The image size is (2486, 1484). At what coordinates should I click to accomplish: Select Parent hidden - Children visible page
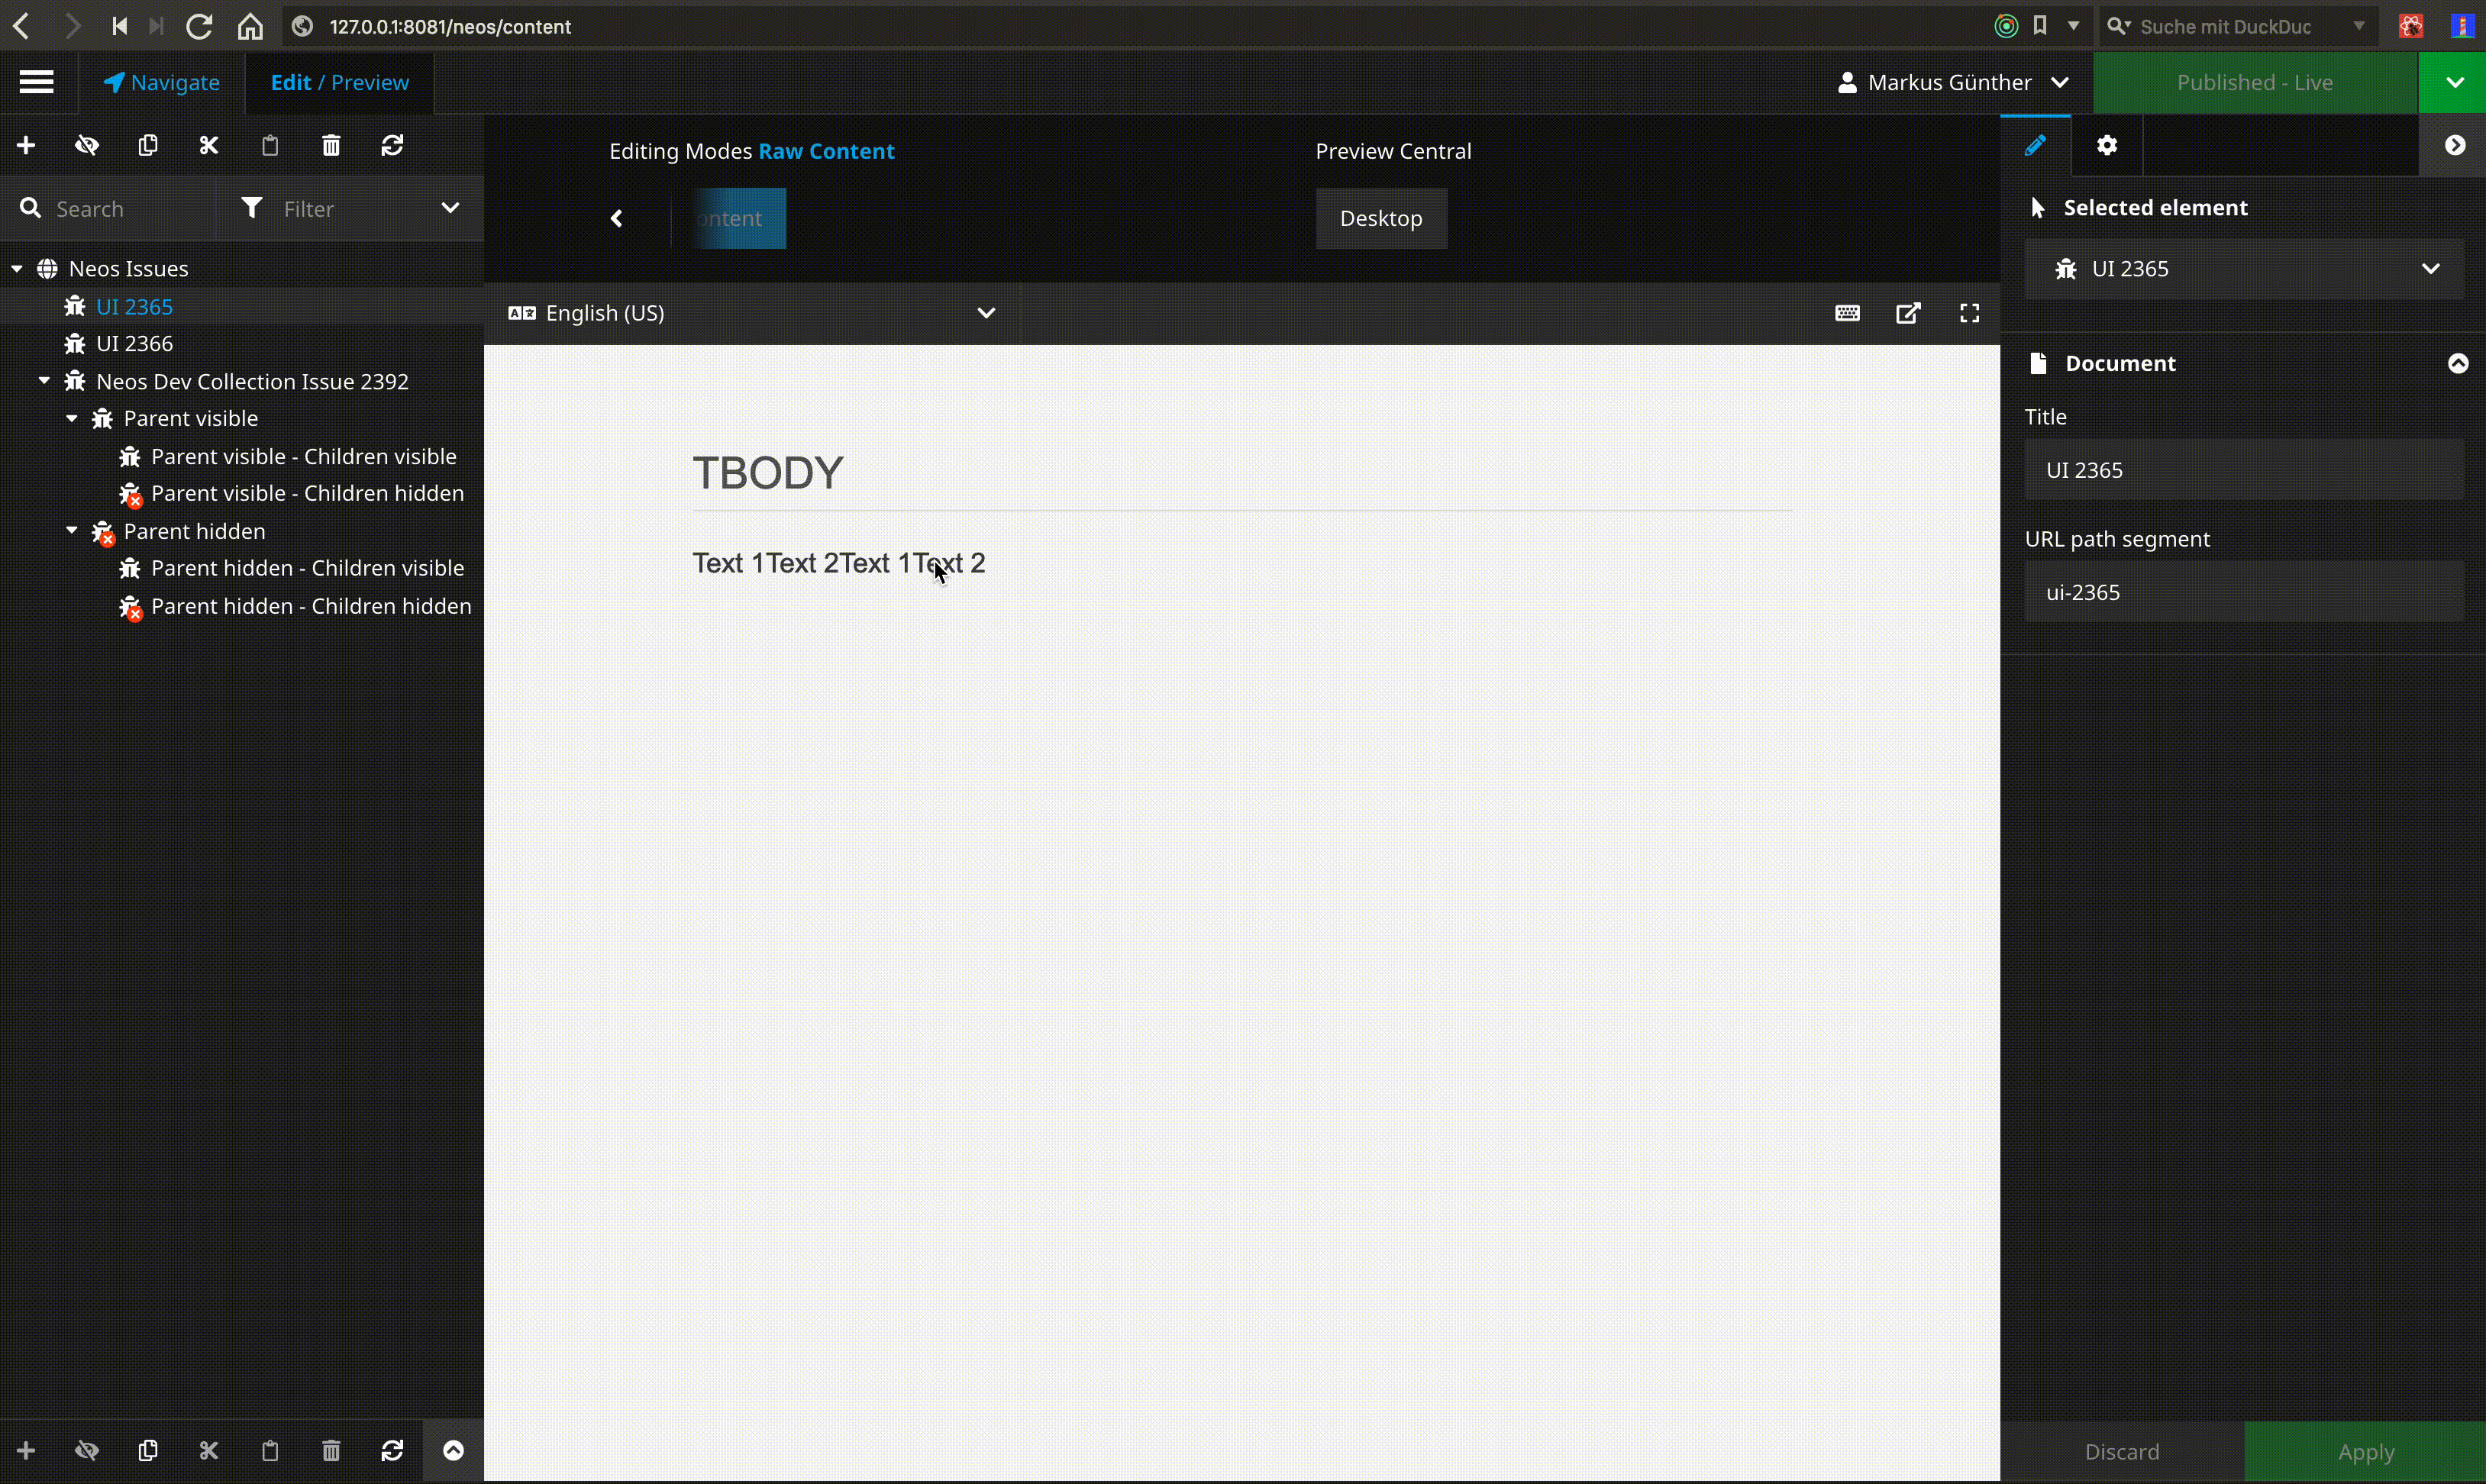pyautogui.click(x=308, y=568)
